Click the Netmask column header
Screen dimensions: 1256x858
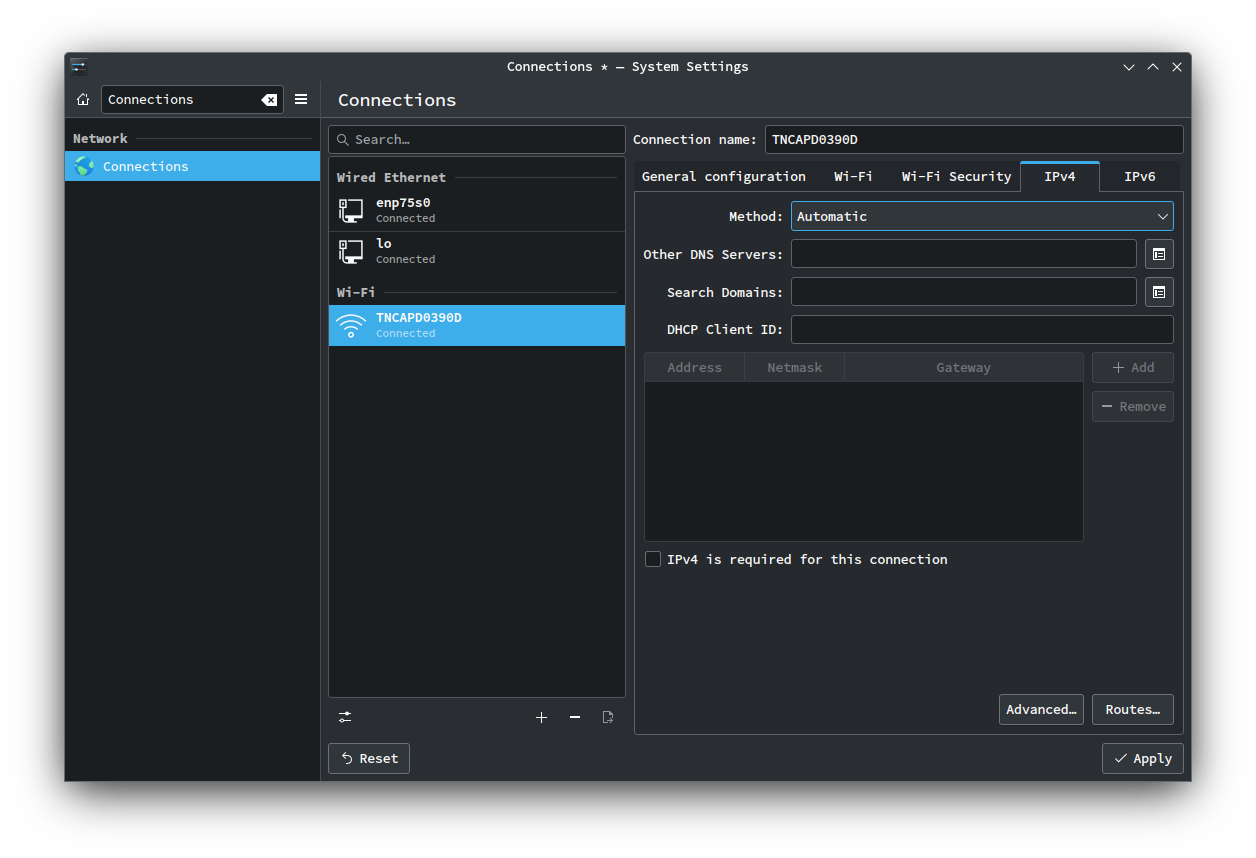pyautogui.click(x=795, y=367)
